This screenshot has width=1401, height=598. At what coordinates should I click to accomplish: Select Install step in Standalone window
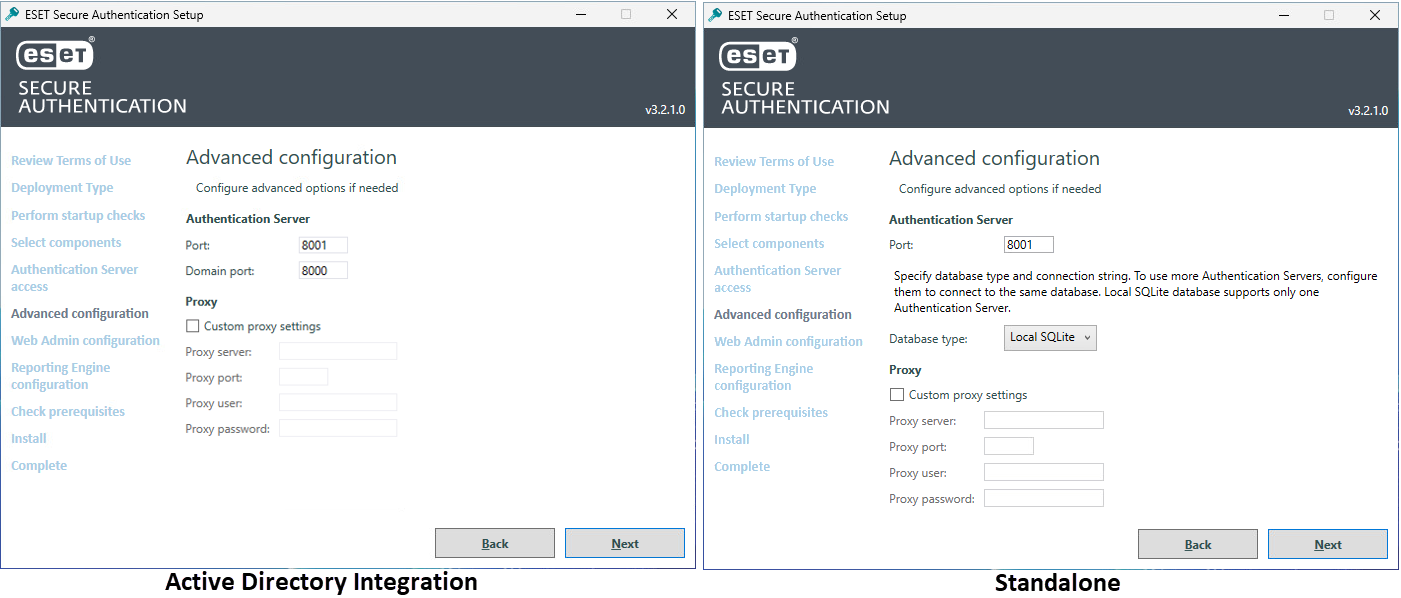pyautogui.click(x=732, y=439)
